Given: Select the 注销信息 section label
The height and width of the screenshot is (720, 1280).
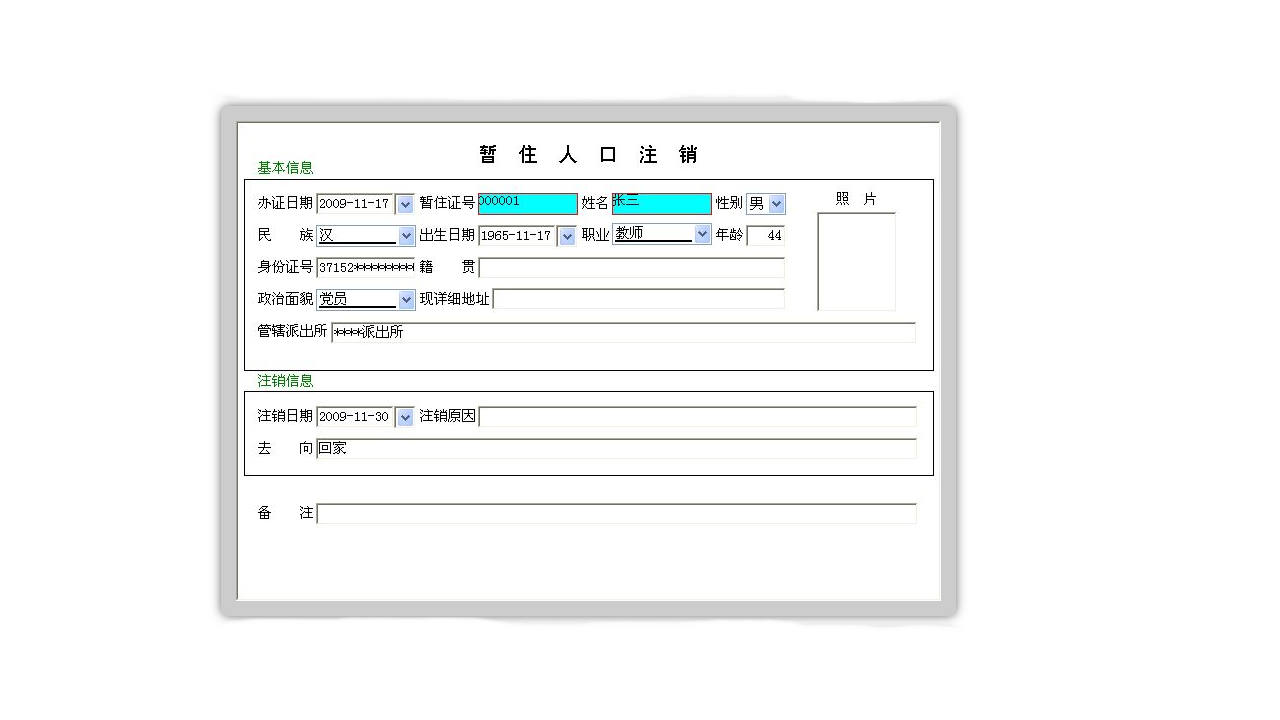Looking at the screenshot, I should click(x=284, y=381).
